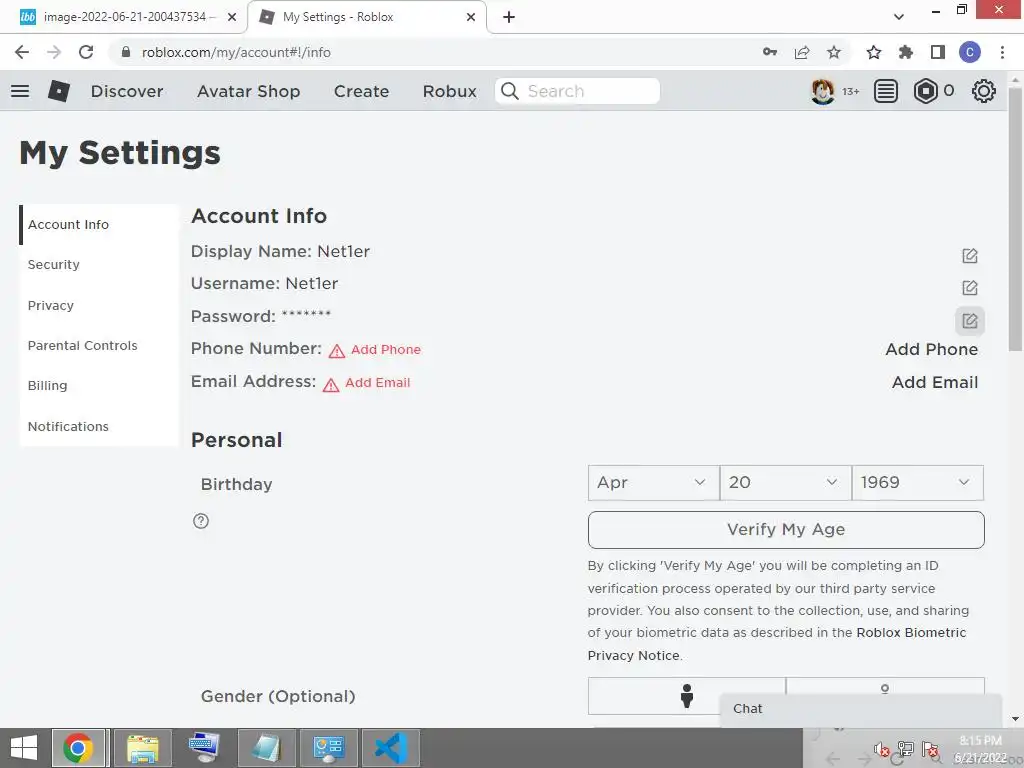Viewport: 1024px width, 768px height.
Task: Select the male gender option
Action: [x=686, y=696]
